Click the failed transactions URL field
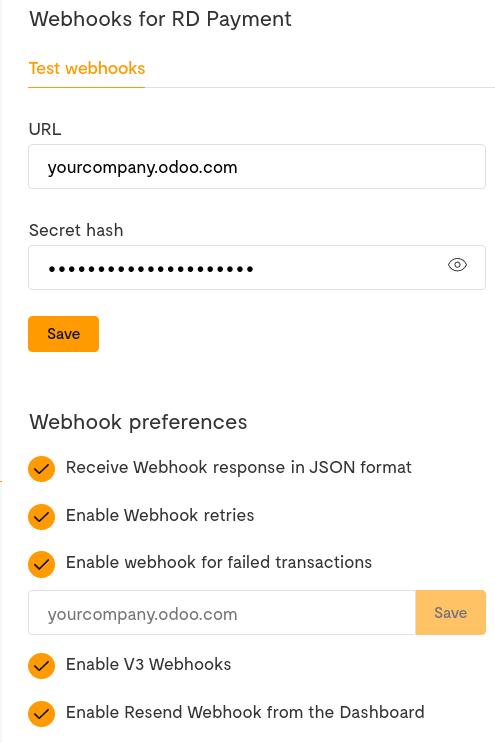The image size is (495, 743). tap(222, 613)
